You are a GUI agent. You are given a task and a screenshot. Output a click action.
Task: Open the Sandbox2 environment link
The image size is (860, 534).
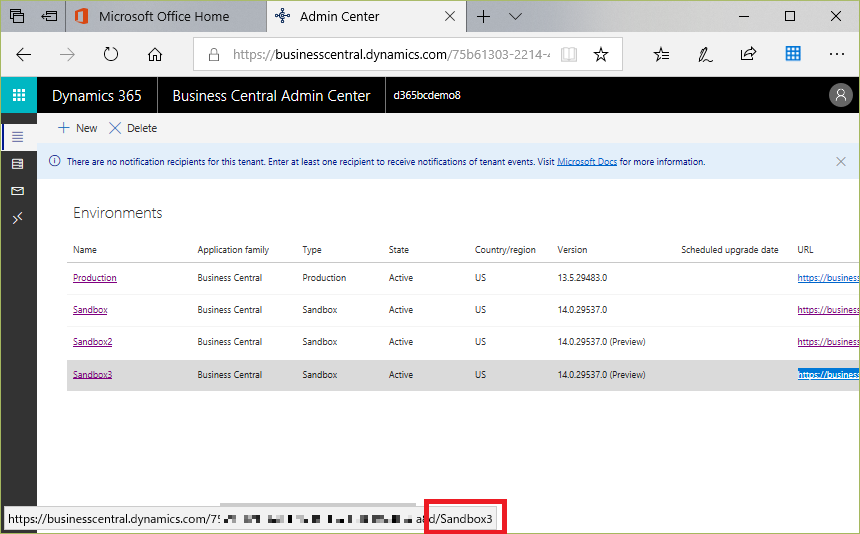[93, 342]
